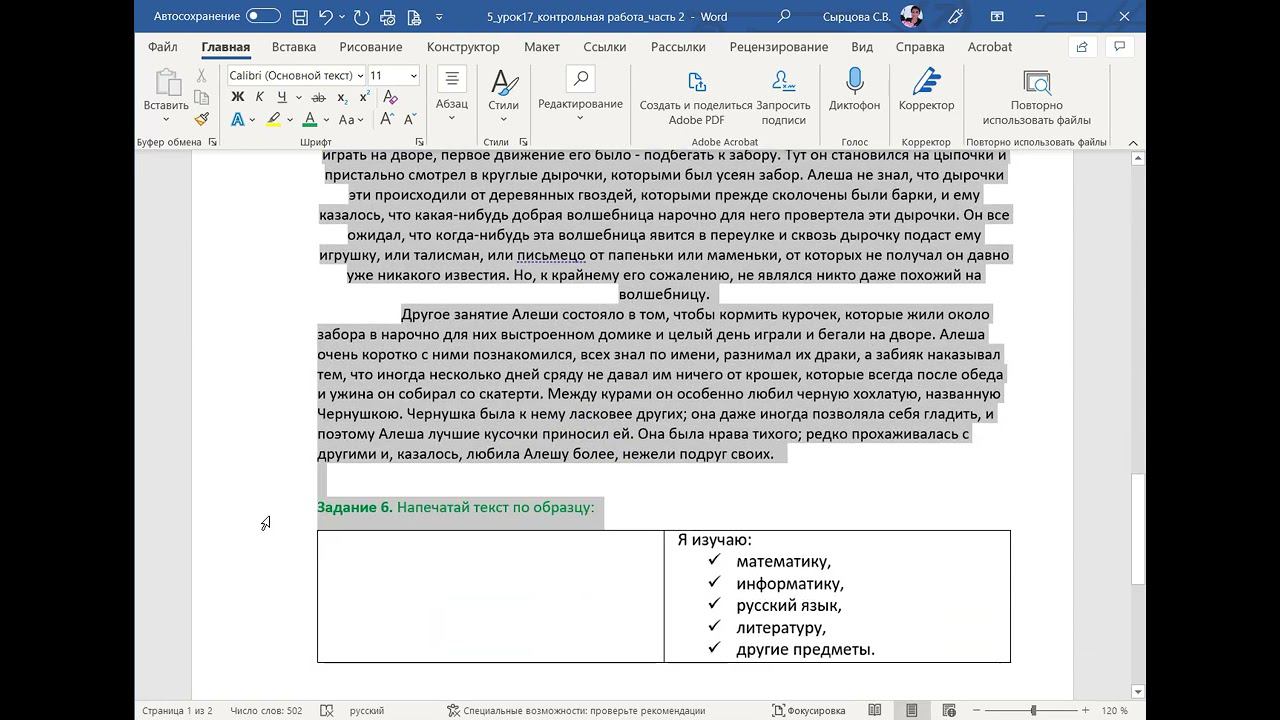The width and height of the screenshot is (1280, 720).
Task: Click Создать и поделиться Adobe PDF
Action: click(x=696, y=98)
